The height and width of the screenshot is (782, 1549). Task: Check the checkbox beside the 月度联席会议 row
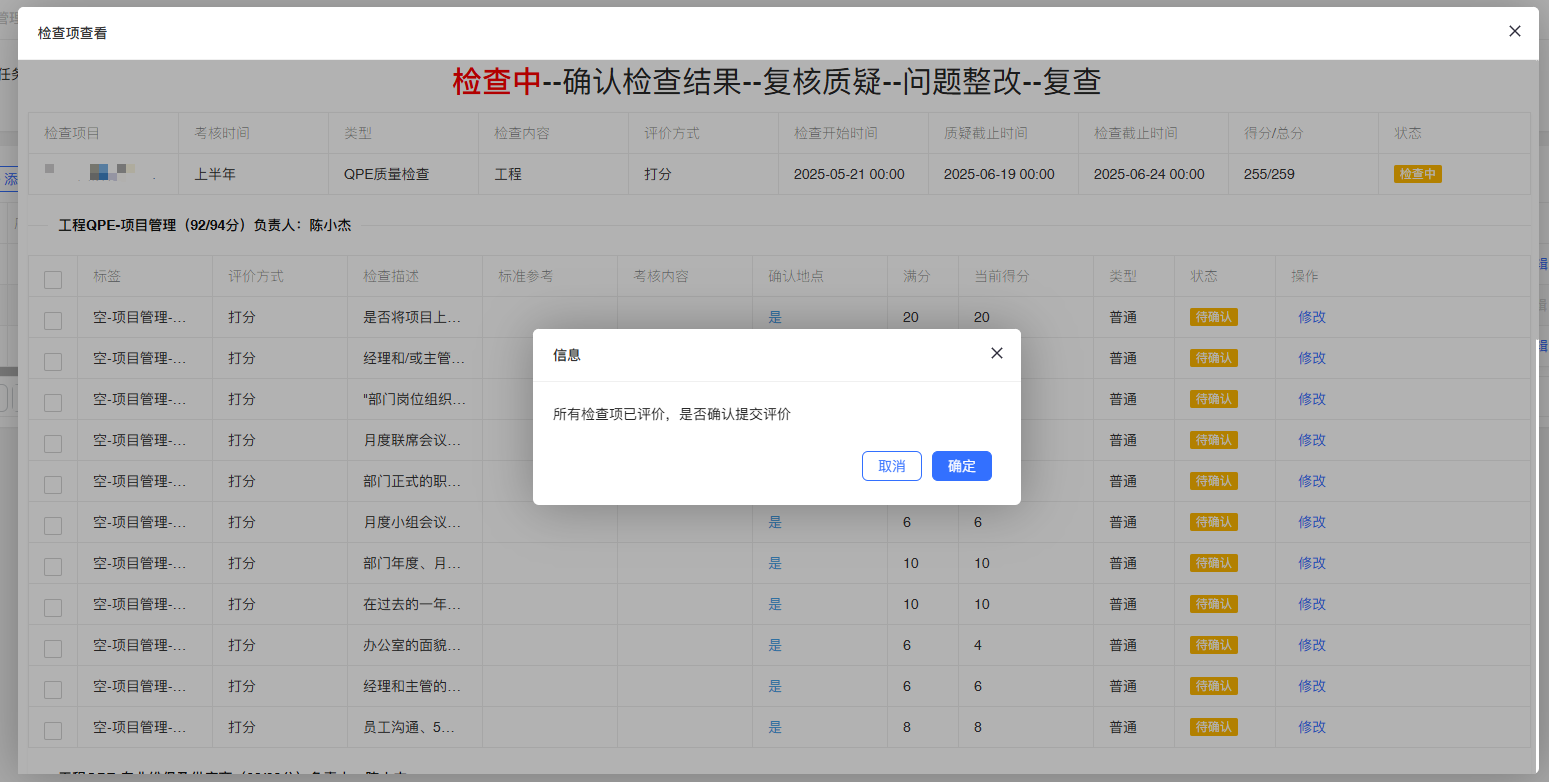click(53, 440)
